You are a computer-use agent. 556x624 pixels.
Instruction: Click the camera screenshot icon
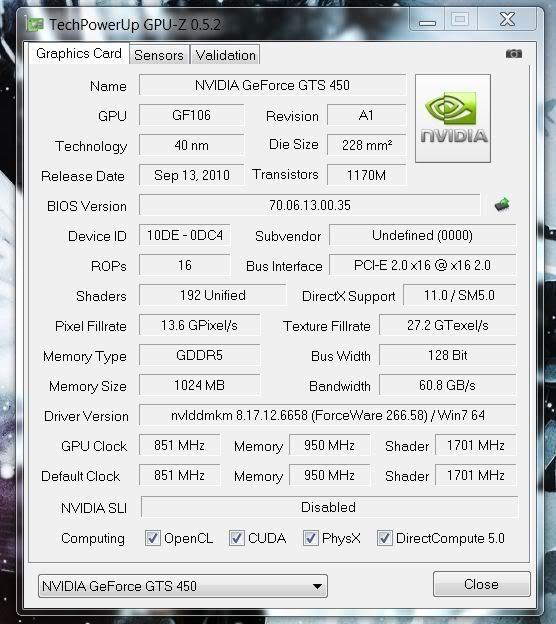pos(513,54)
